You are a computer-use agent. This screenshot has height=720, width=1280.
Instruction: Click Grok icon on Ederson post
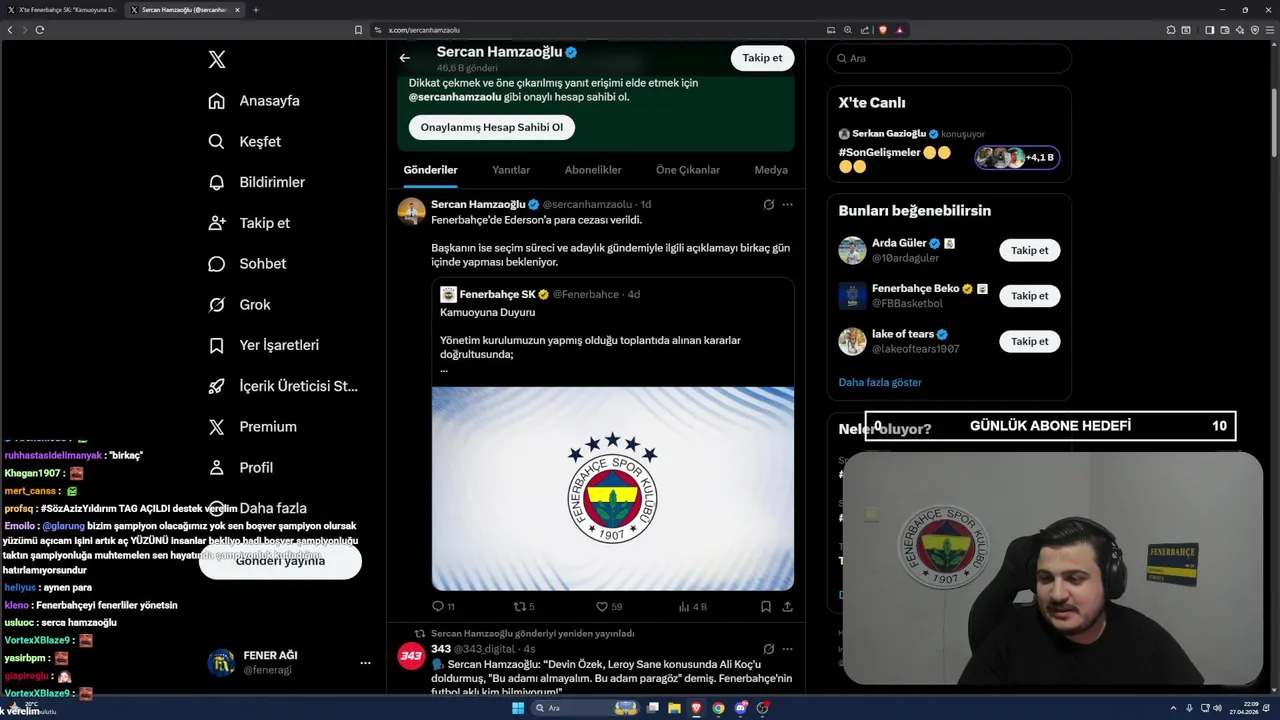click(768, 205)
